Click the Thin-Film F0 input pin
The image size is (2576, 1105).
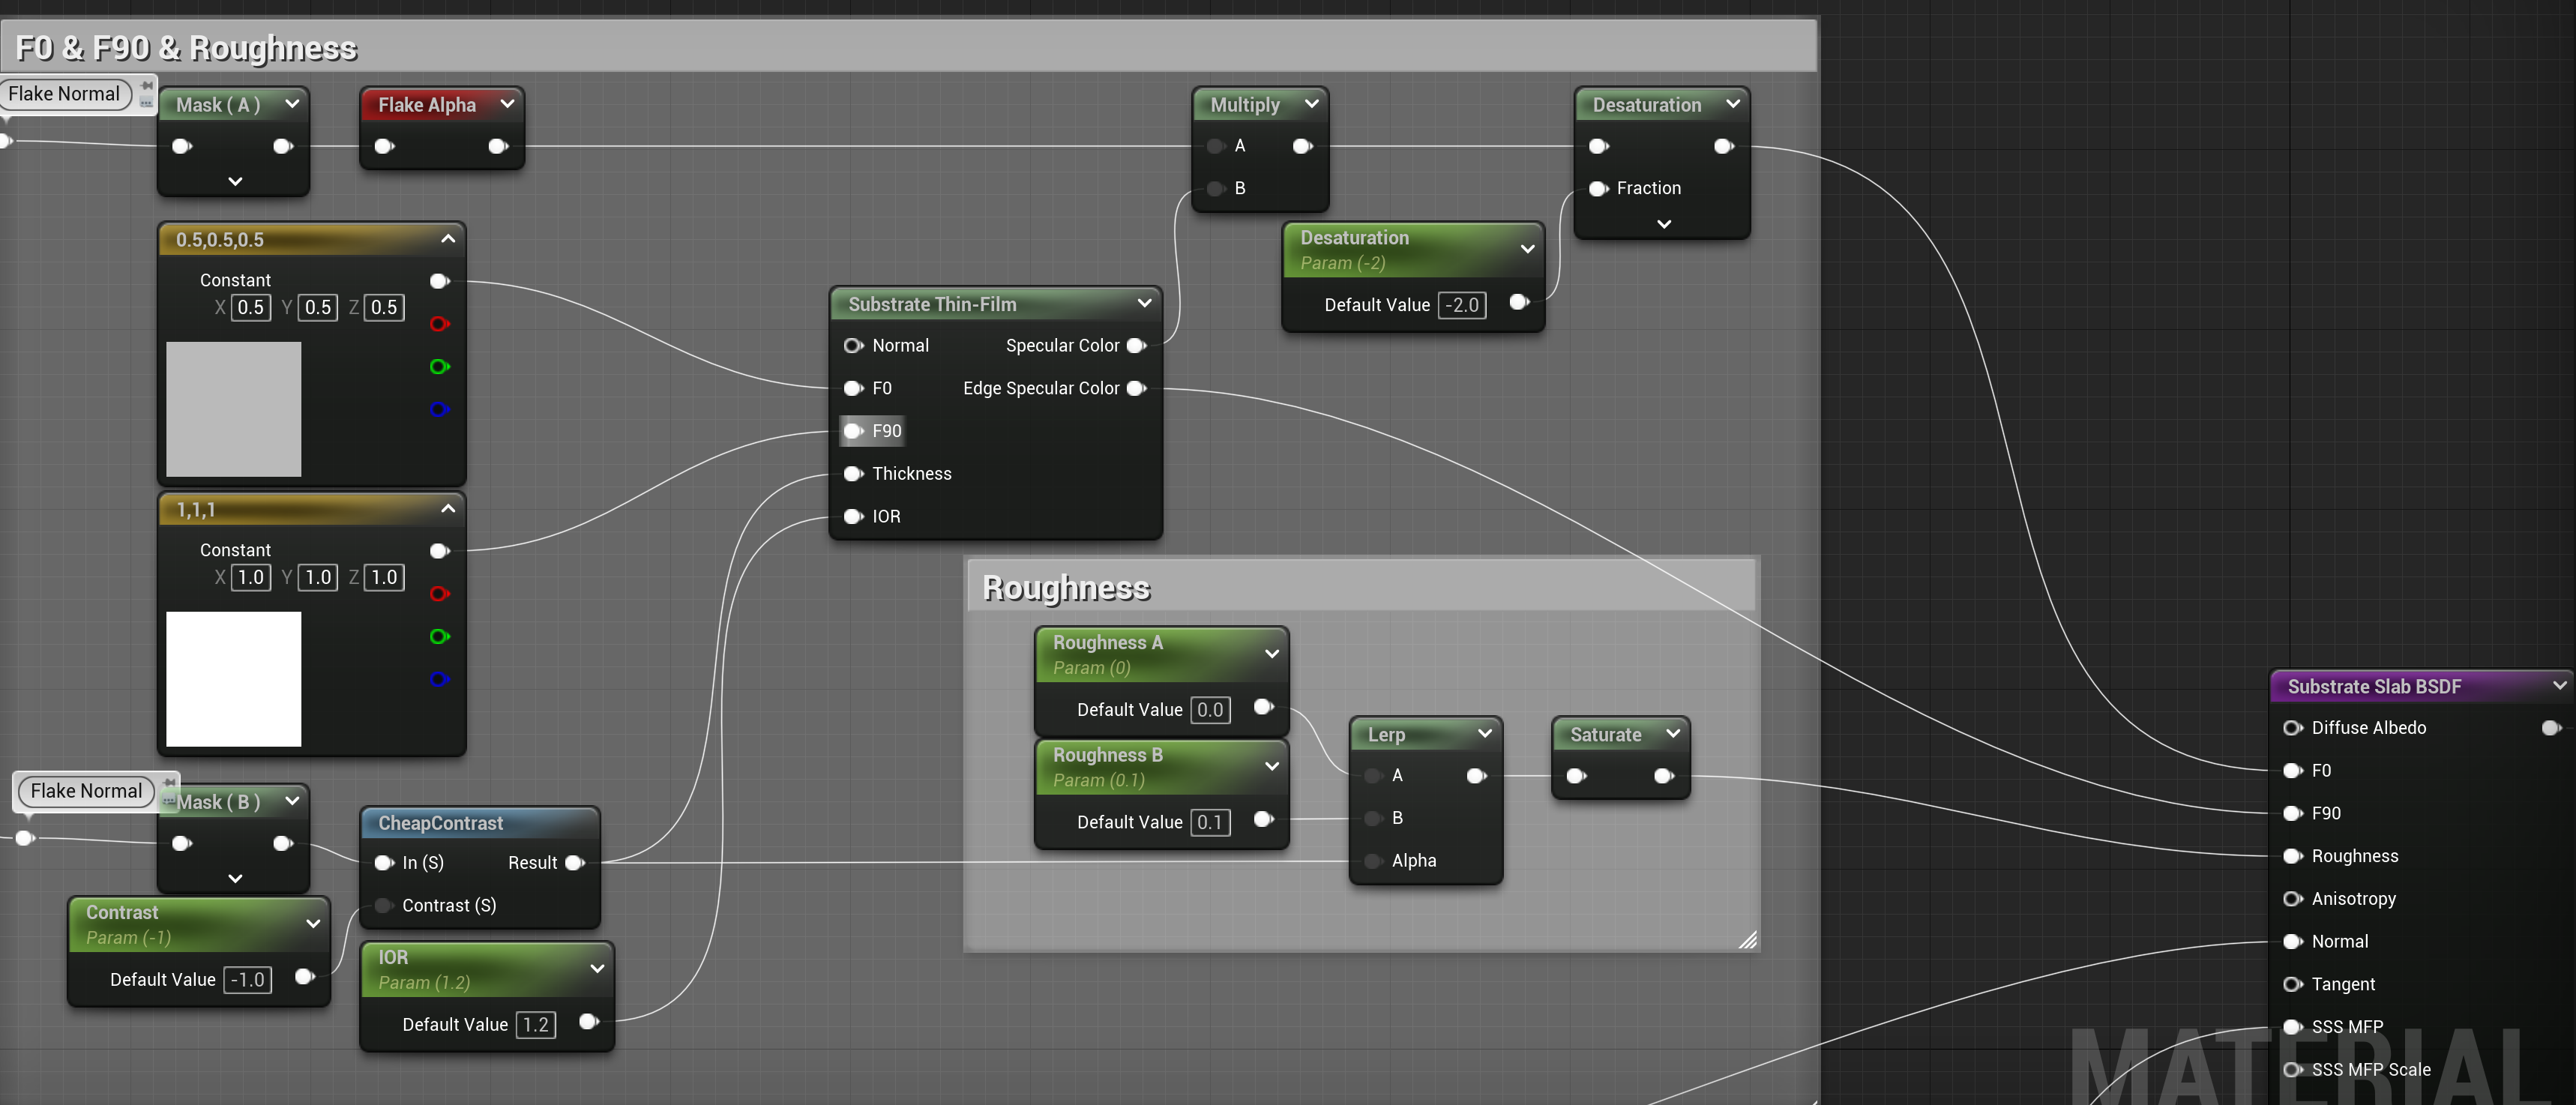[x=853, y=388]
